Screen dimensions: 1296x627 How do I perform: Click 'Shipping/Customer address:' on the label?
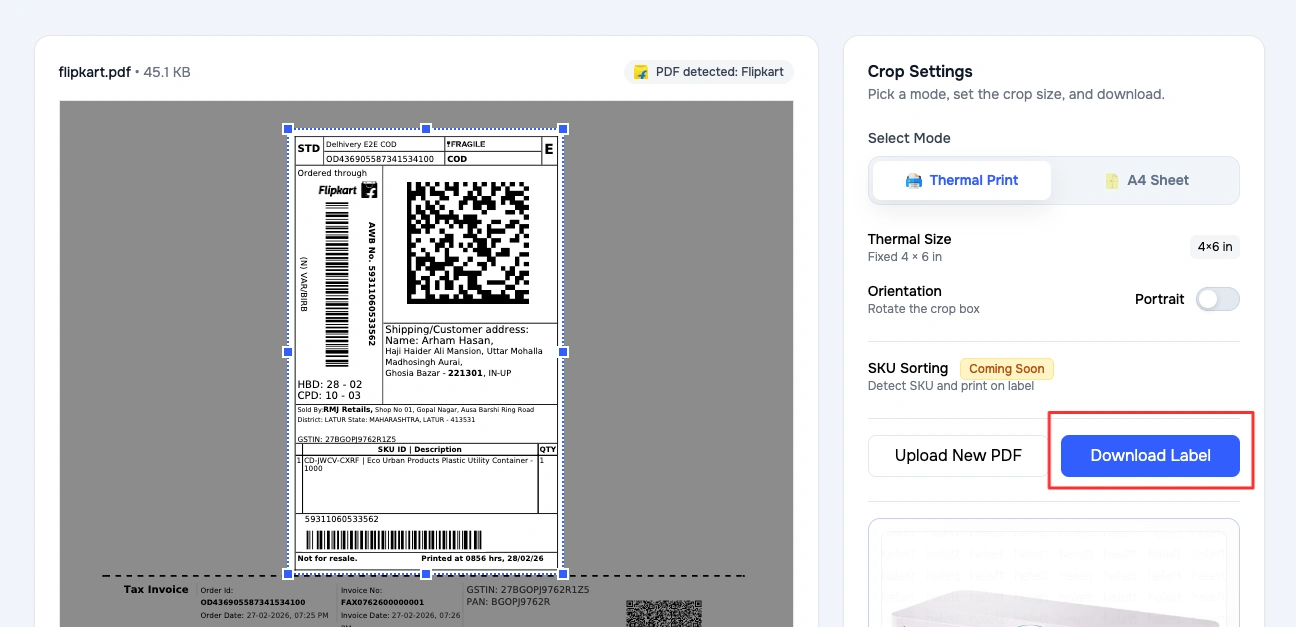point(457,330)
